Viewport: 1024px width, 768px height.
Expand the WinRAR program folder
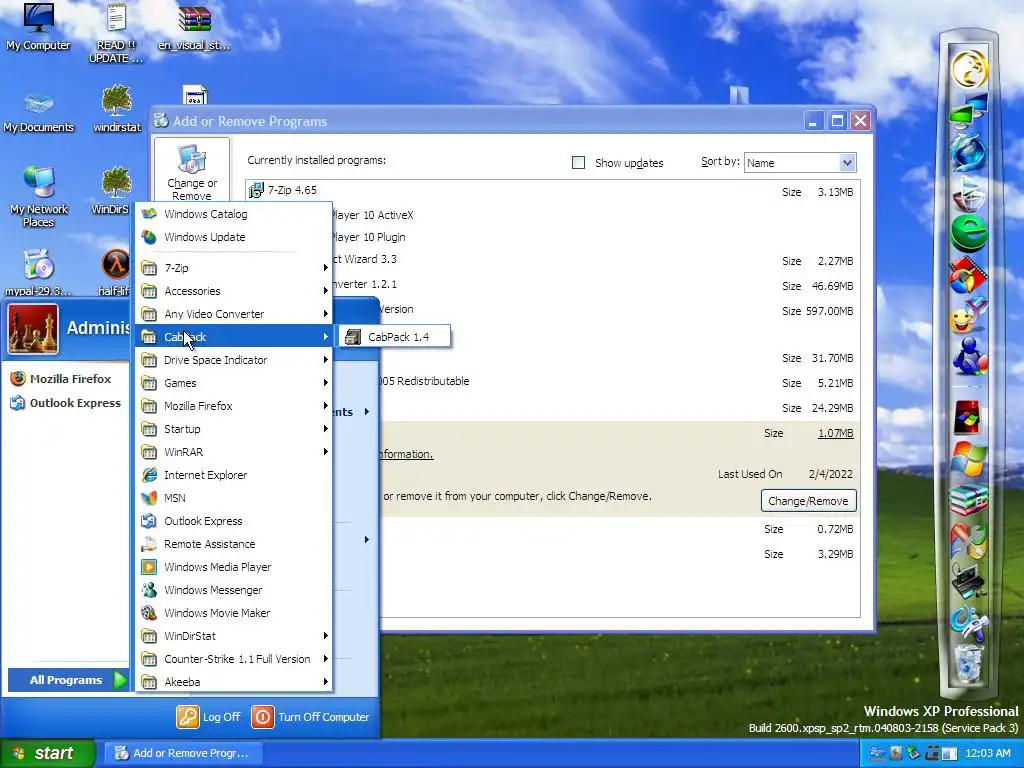[234, 452]
